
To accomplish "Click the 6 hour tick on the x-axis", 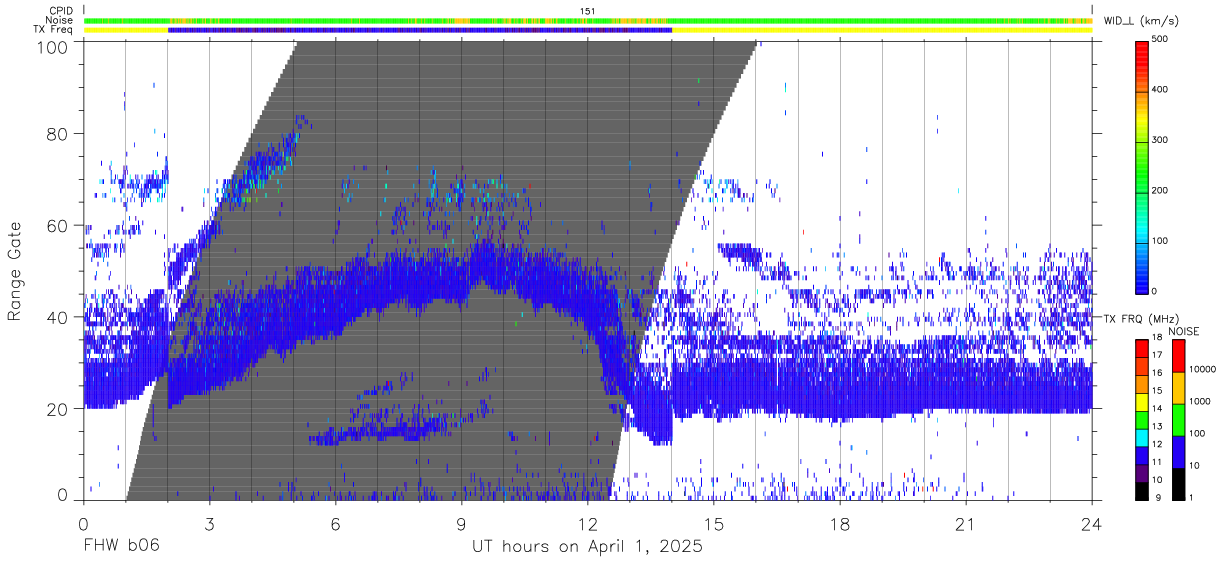I will click(x=335, y=524).
